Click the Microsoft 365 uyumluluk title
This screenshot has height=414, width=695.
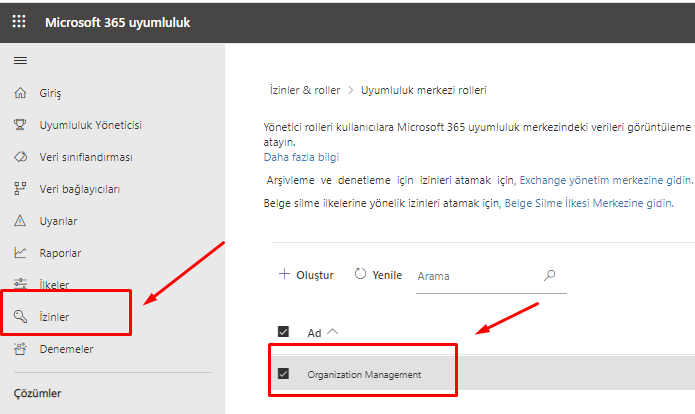click(x=117, y=22)
